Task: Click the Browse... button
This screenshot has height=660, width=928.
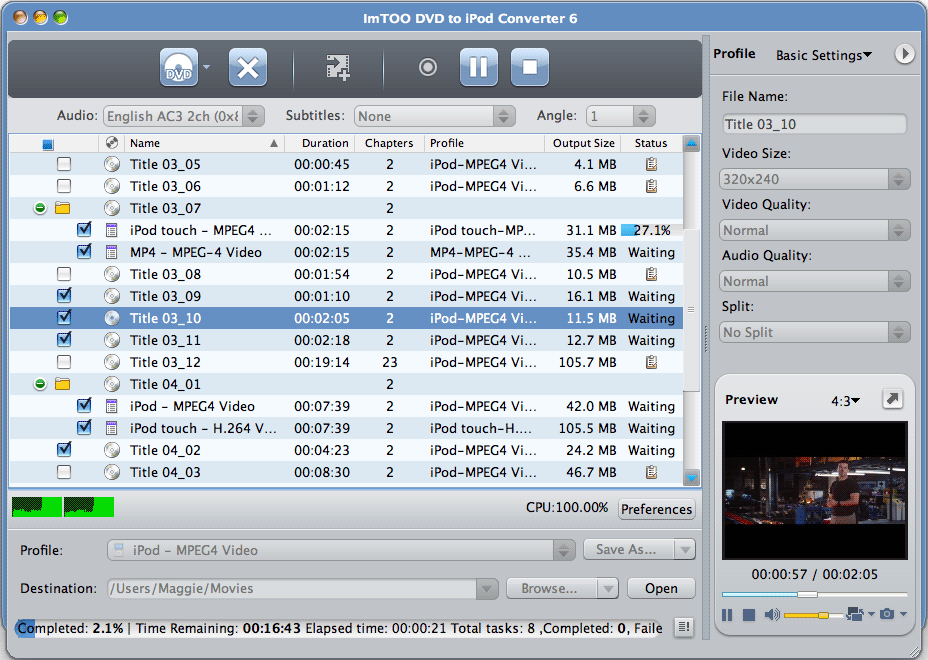Action: tap(551, 588)
